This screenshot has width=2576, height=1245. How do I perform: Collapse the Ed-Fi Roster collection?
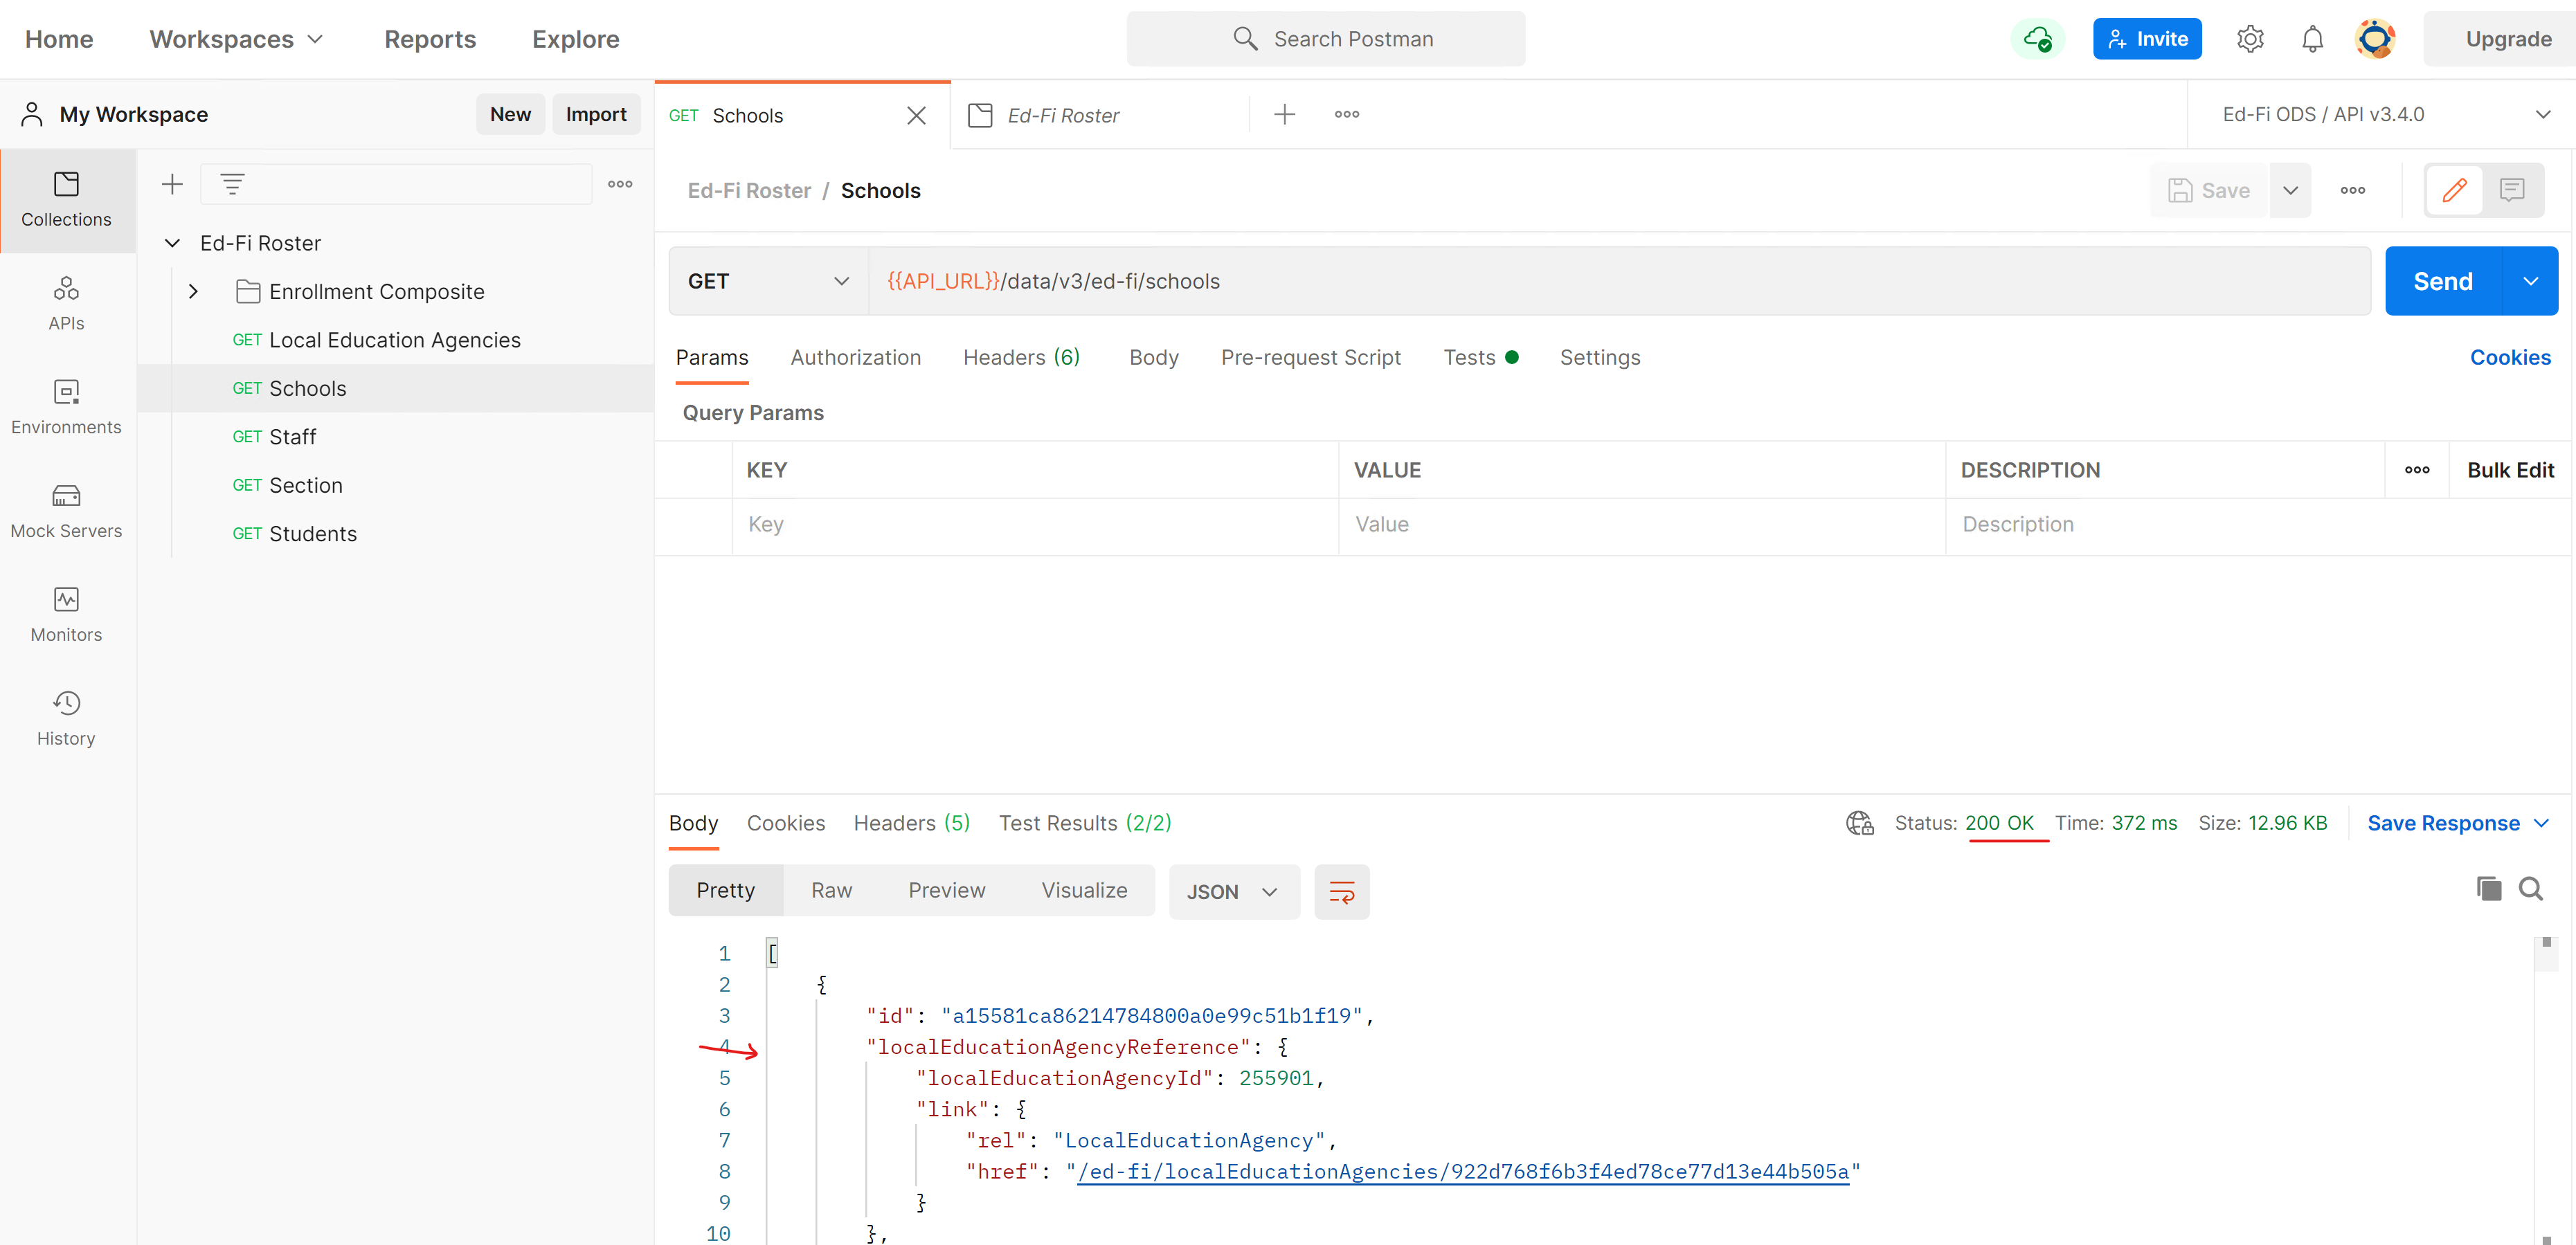coord(172,243)
